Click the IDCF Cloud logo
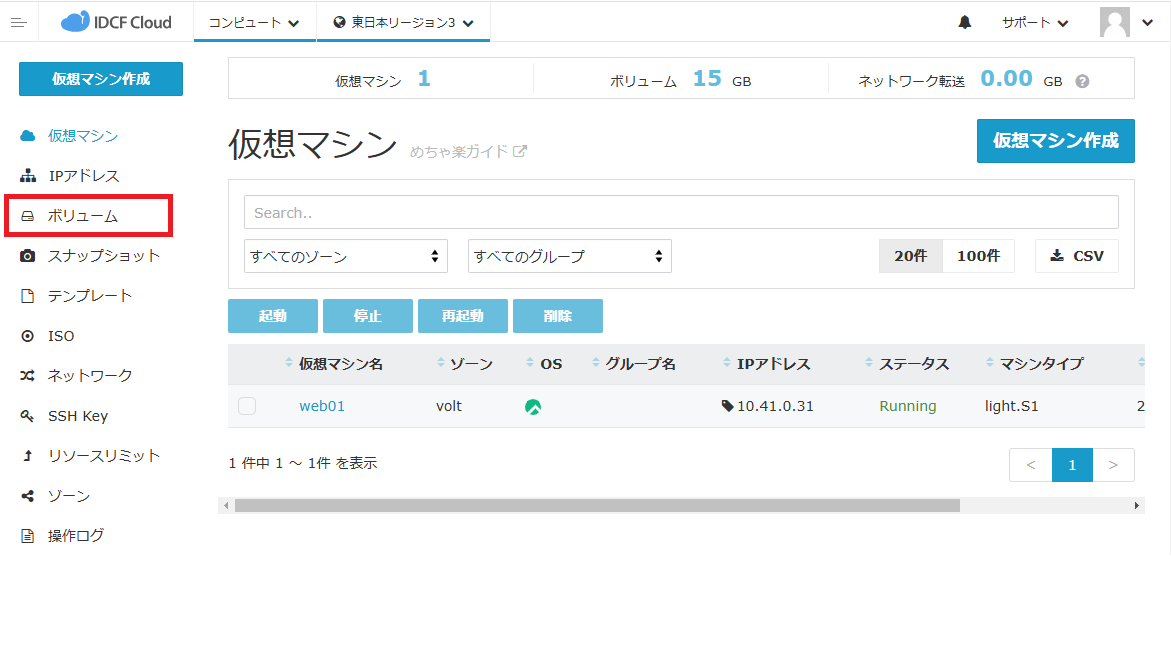Image resolution: width=1171 pixels, height=648 pixels. (x=116, y=22)
